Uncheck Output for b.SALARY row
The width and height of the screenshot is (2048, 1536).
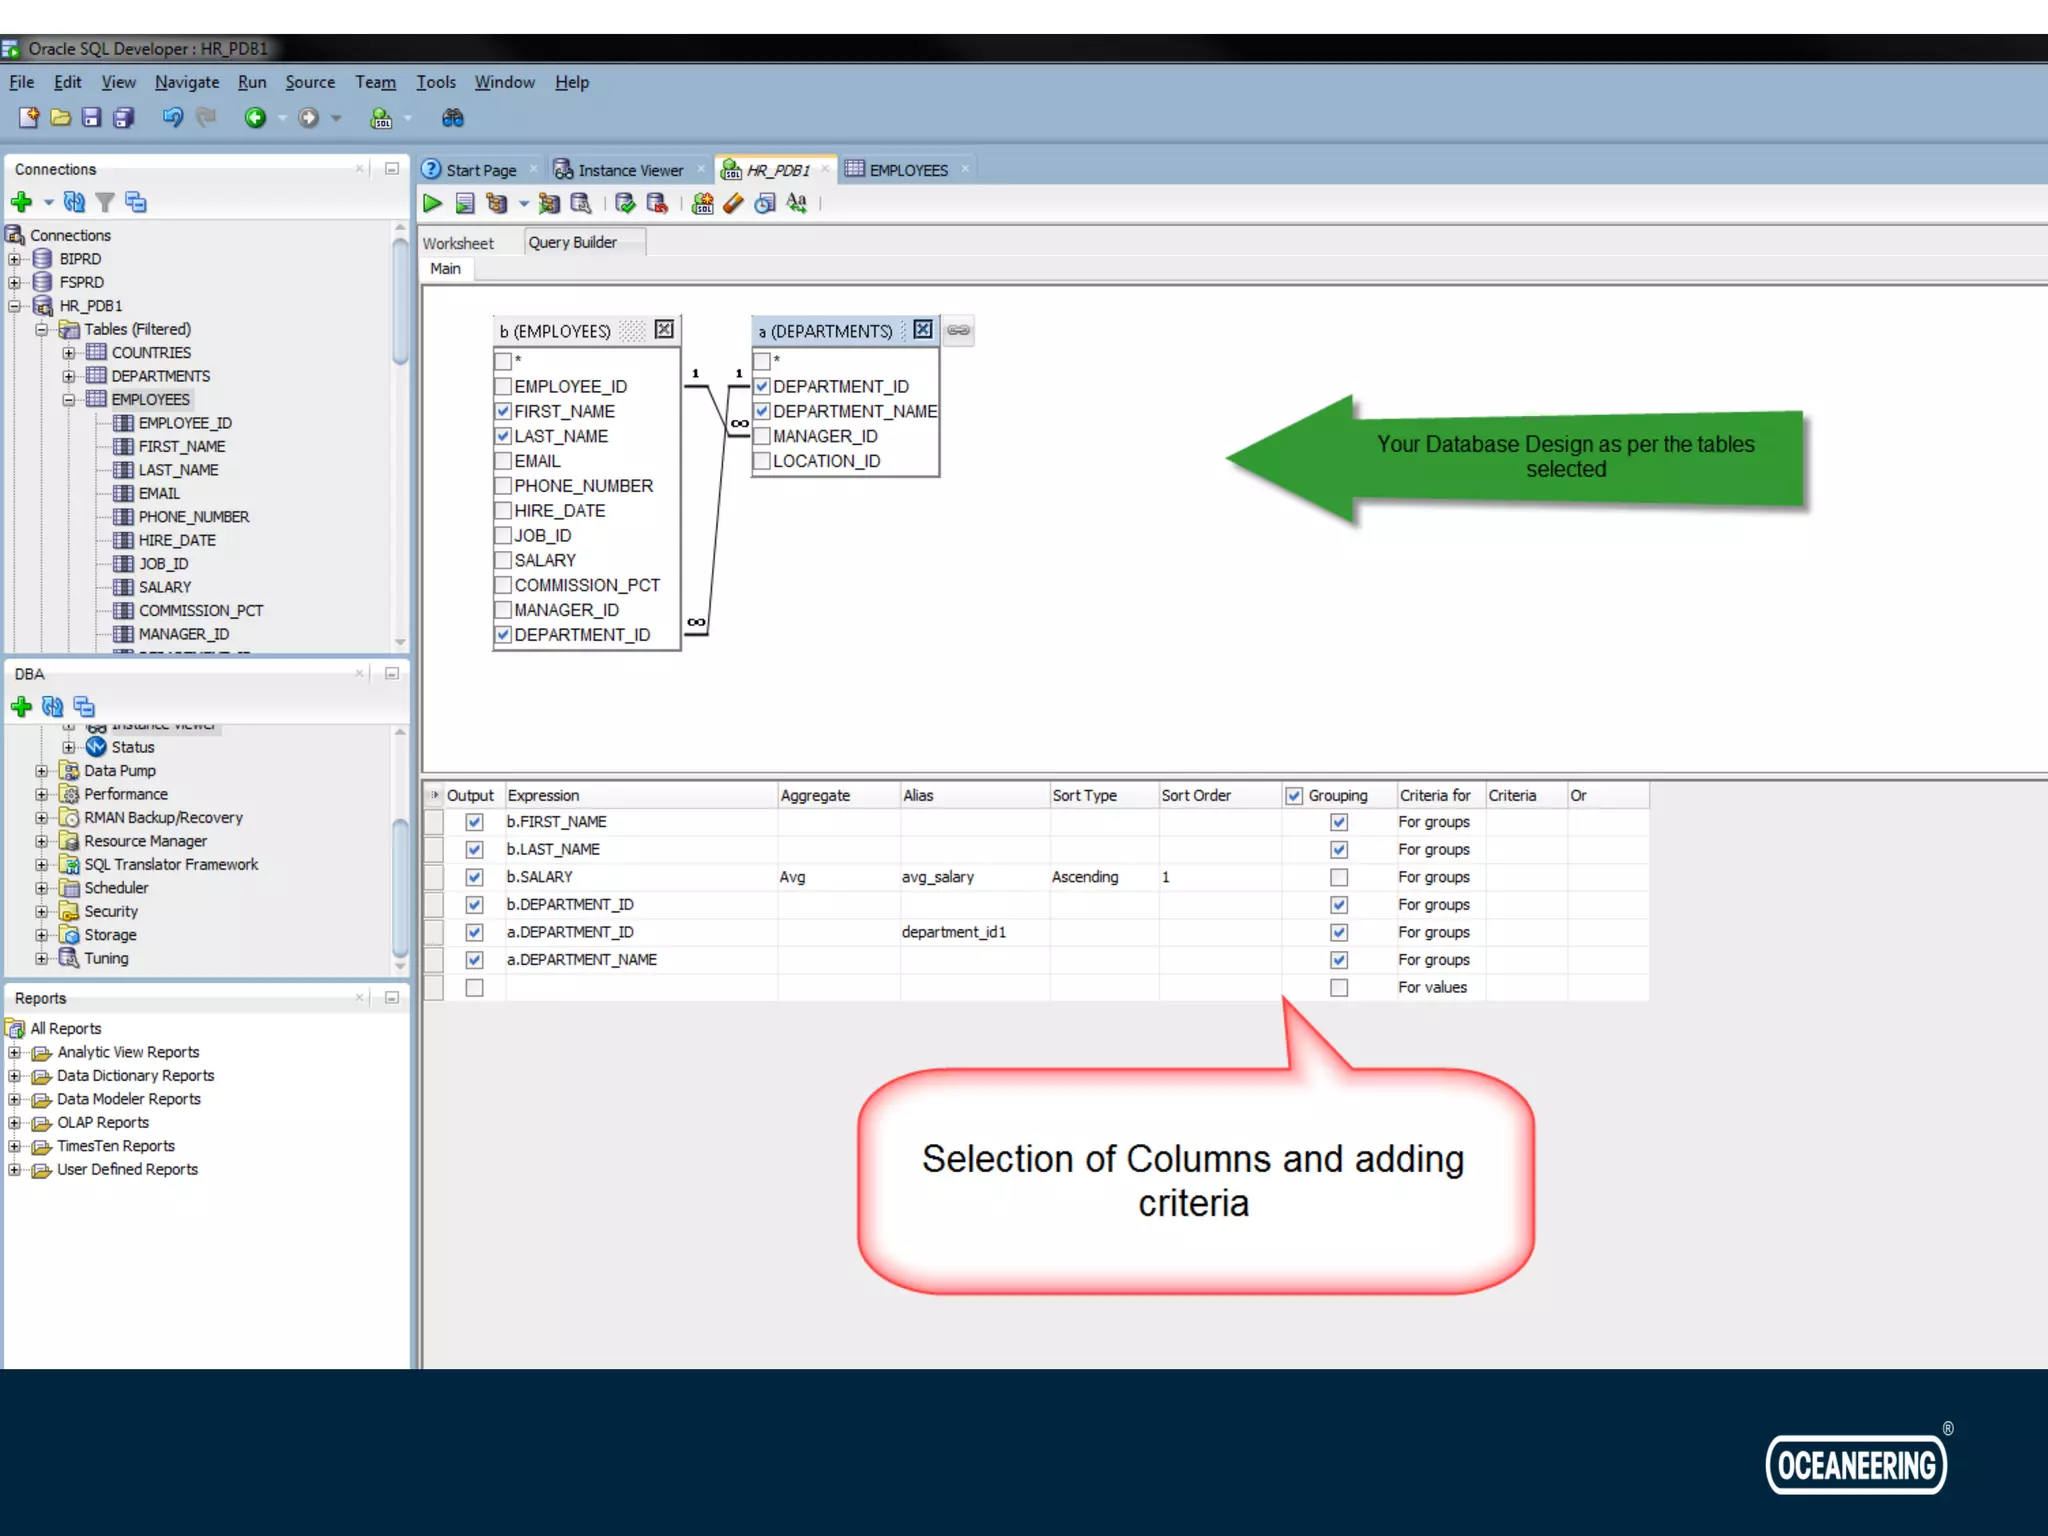coord(475,877)
